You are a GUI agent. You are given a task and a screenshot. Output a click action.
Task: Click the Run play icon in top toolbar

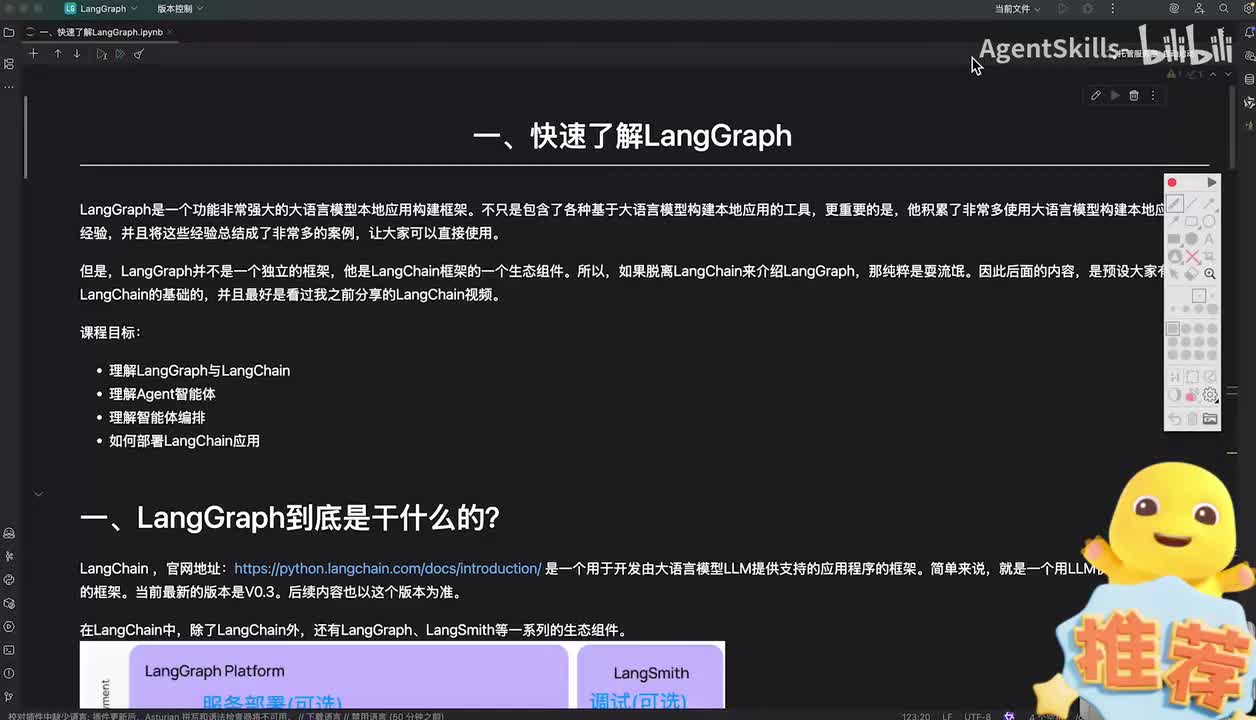pyautogui.click(x=1062, y=8)
